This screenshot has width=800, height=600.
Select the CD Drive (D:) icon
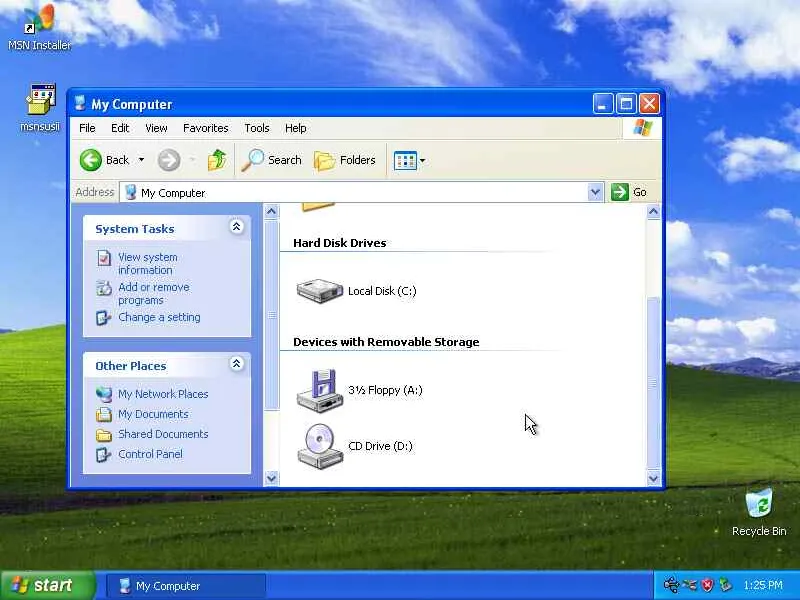click(320, 446)
